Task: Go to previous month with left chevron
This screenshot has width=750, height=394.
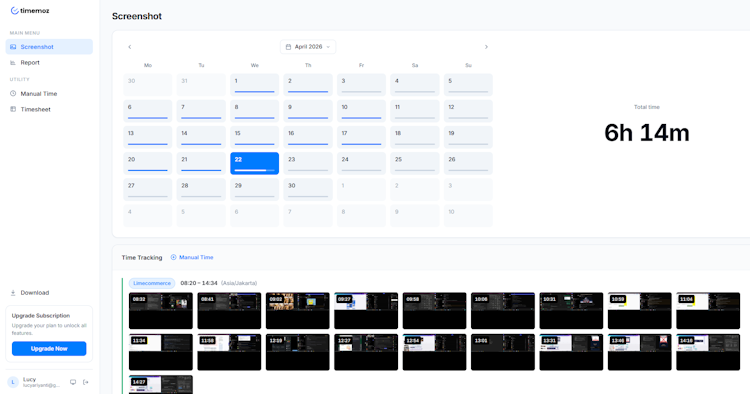Action: [130, 47]
